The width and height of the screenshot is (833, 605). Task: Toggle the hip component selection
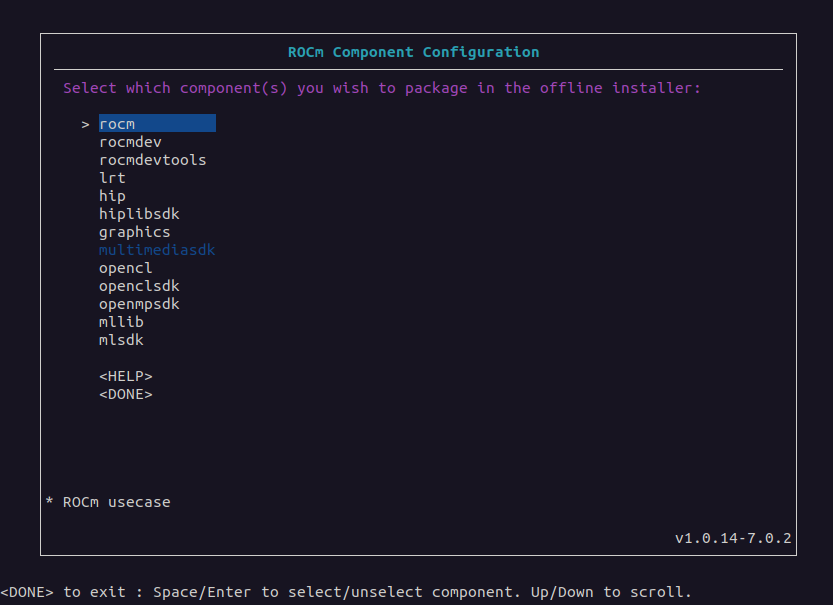click(x=112, y=196)
